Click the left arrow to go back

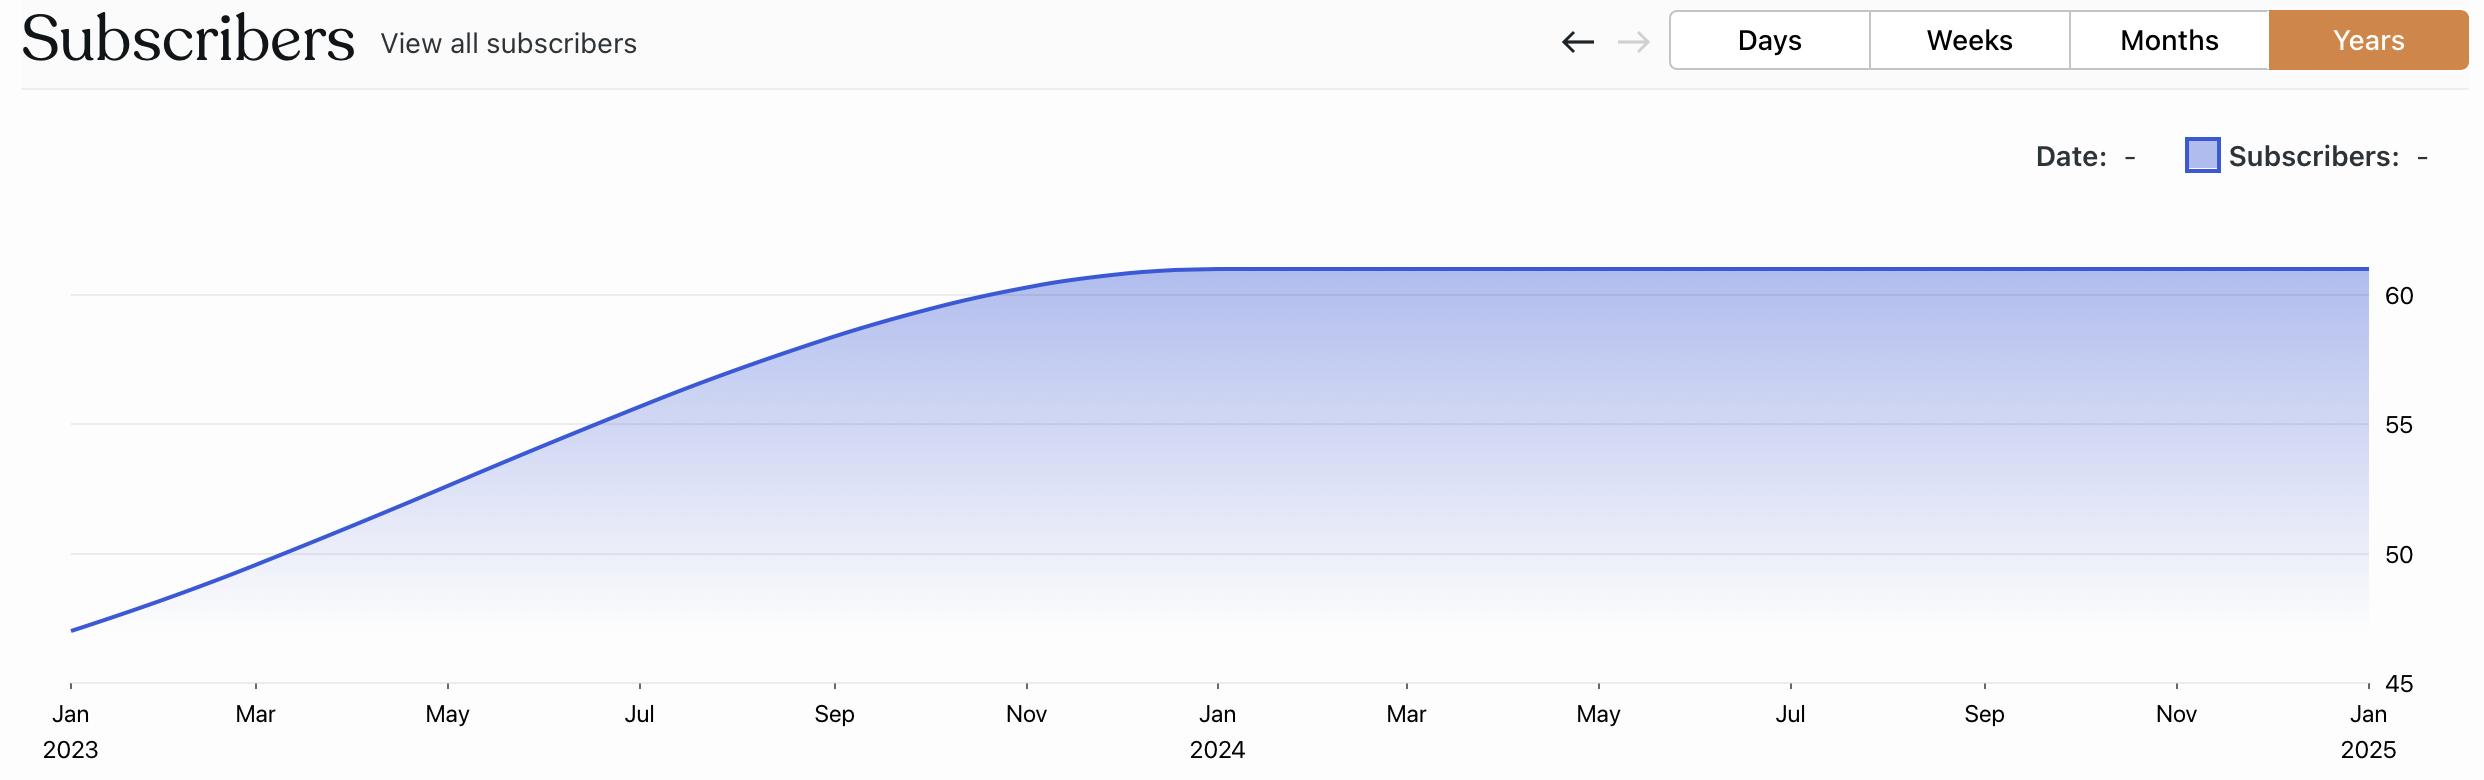point(1577,42)
